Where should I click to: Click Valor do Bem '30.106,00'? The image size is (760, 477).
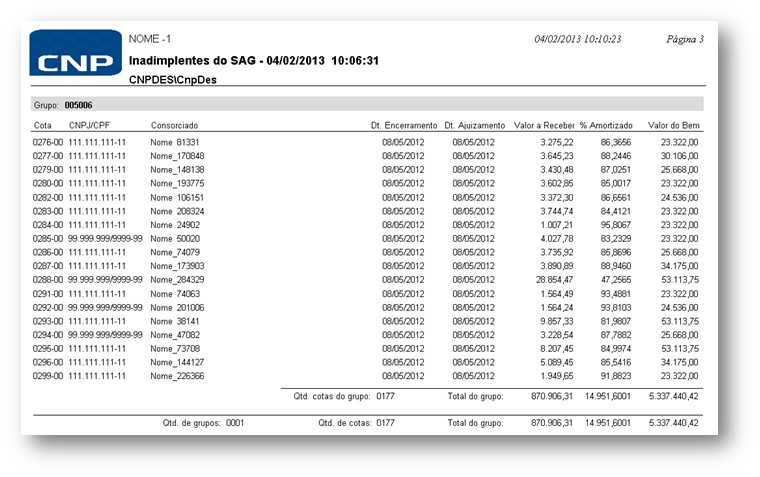(680, 156)
